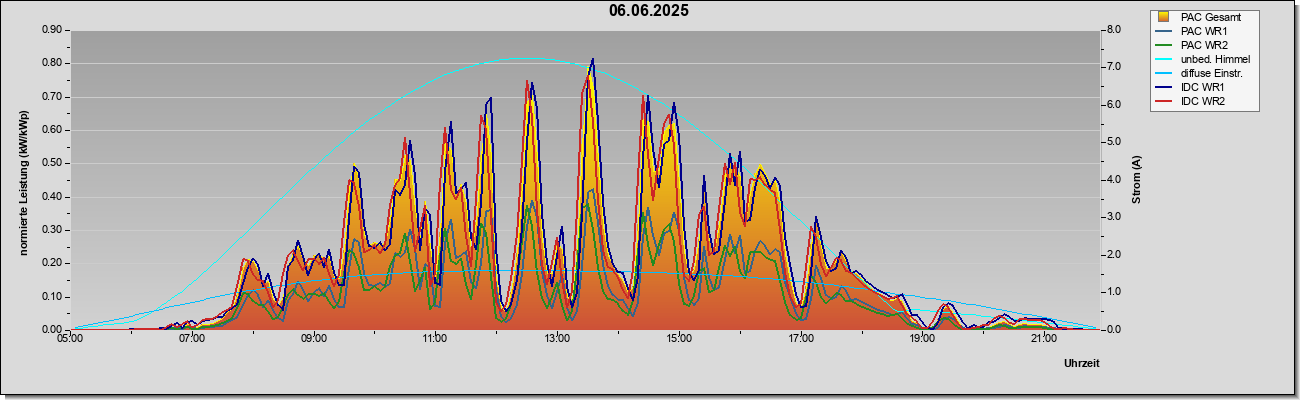The image size is (1300, 400).
Task: Click the Uhrzeit axis label
Action: 1082,364
